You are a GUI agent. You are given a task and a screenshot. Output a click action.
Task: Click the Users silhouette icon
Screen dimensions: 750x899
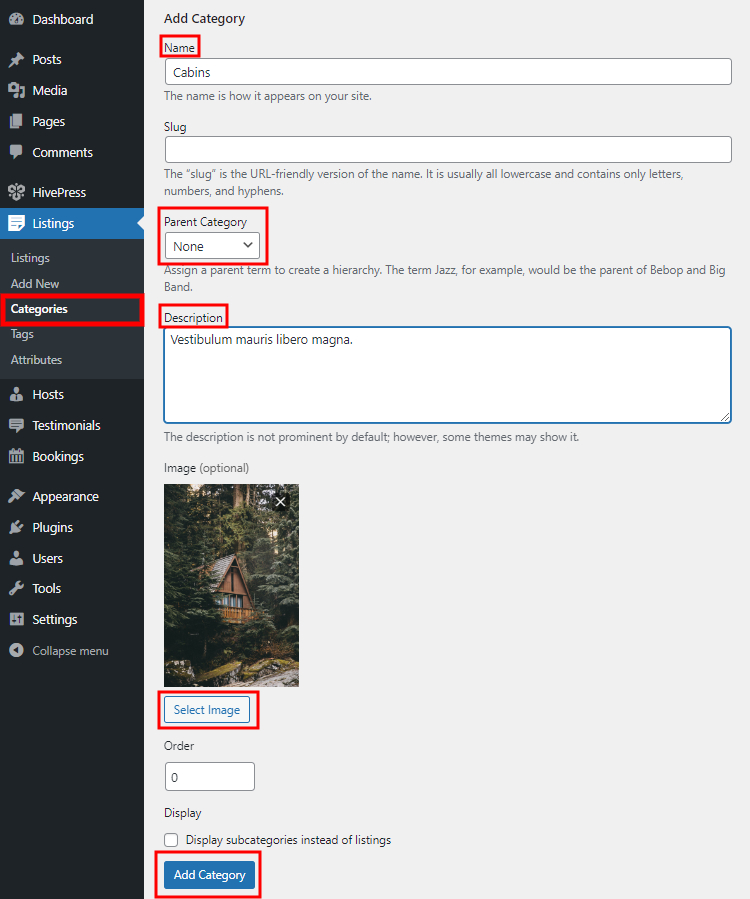tap(17, 558)
